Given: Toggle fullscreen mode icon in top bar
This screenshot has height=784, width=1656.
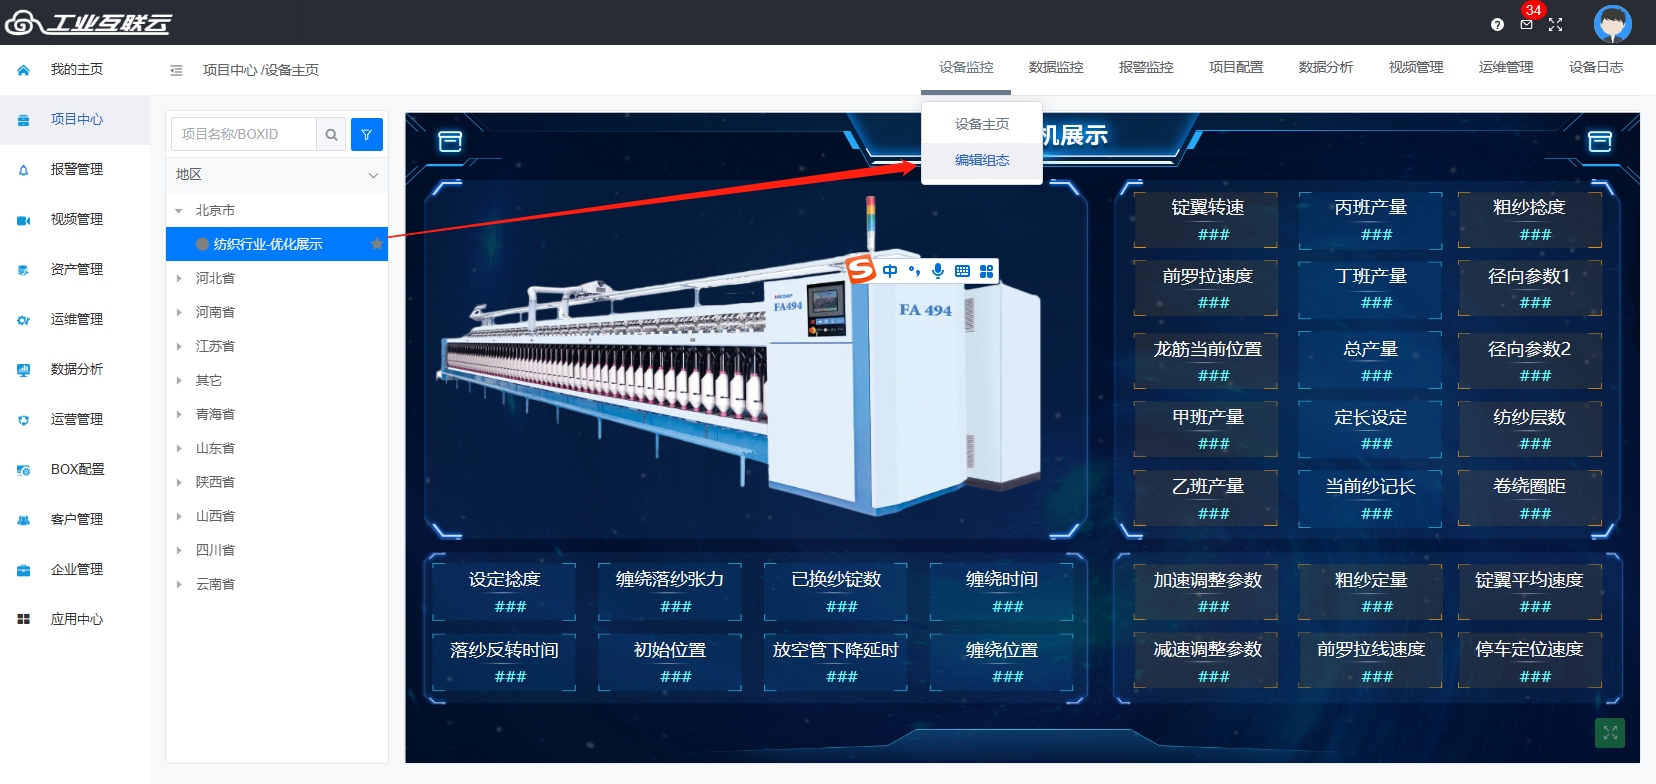Looking at the screenshot, I should (x=1555, y=24).
